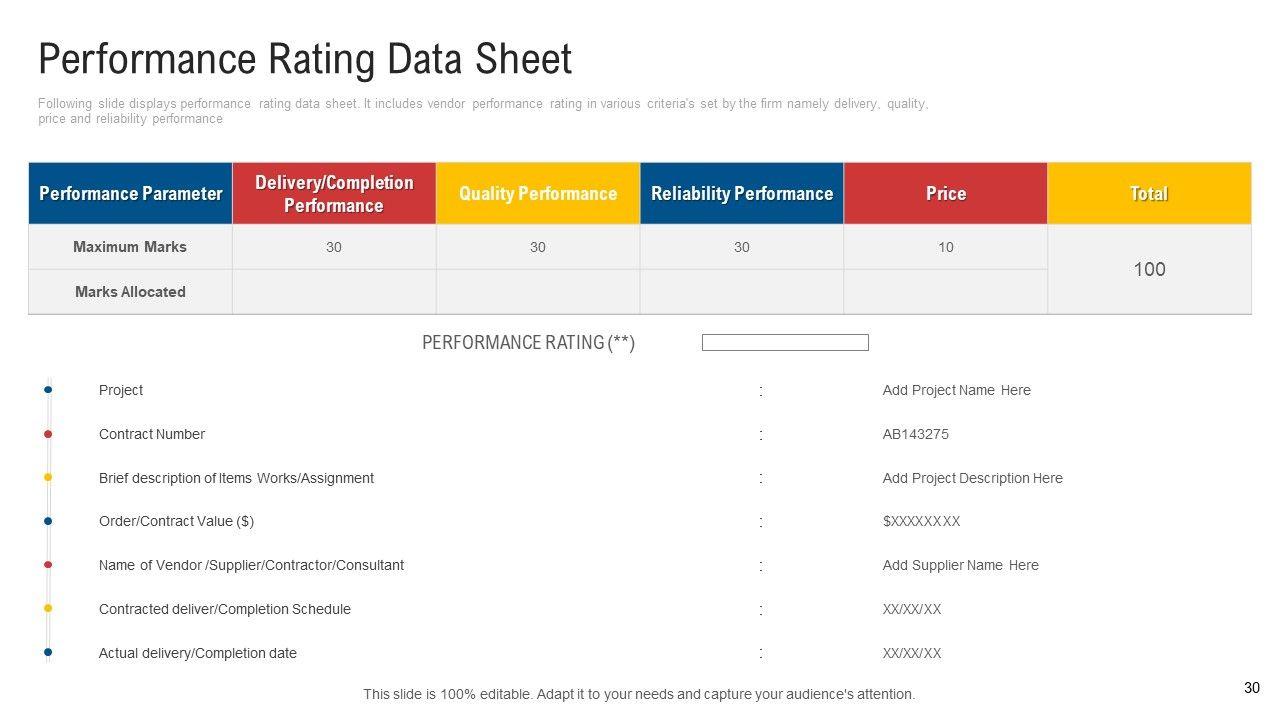The height and width of the screenshot is (720, 1280).
Task: Click the blue bullet beside Order/Contract Value
Action: 48,521
